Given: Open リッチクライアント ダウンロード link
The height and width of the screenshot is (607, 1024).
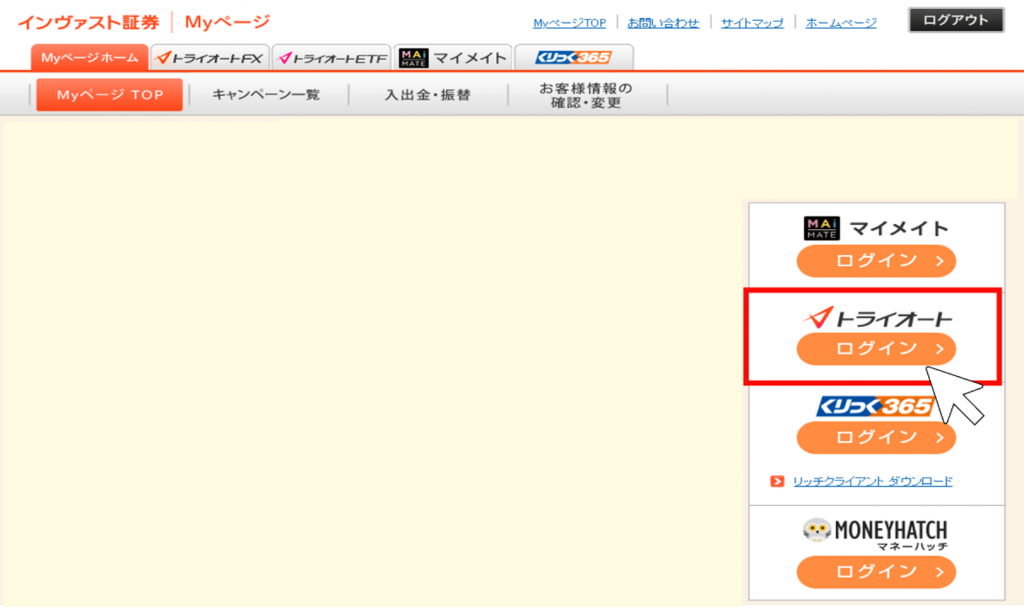Looking at the screenshot, I should pos(872,482).
